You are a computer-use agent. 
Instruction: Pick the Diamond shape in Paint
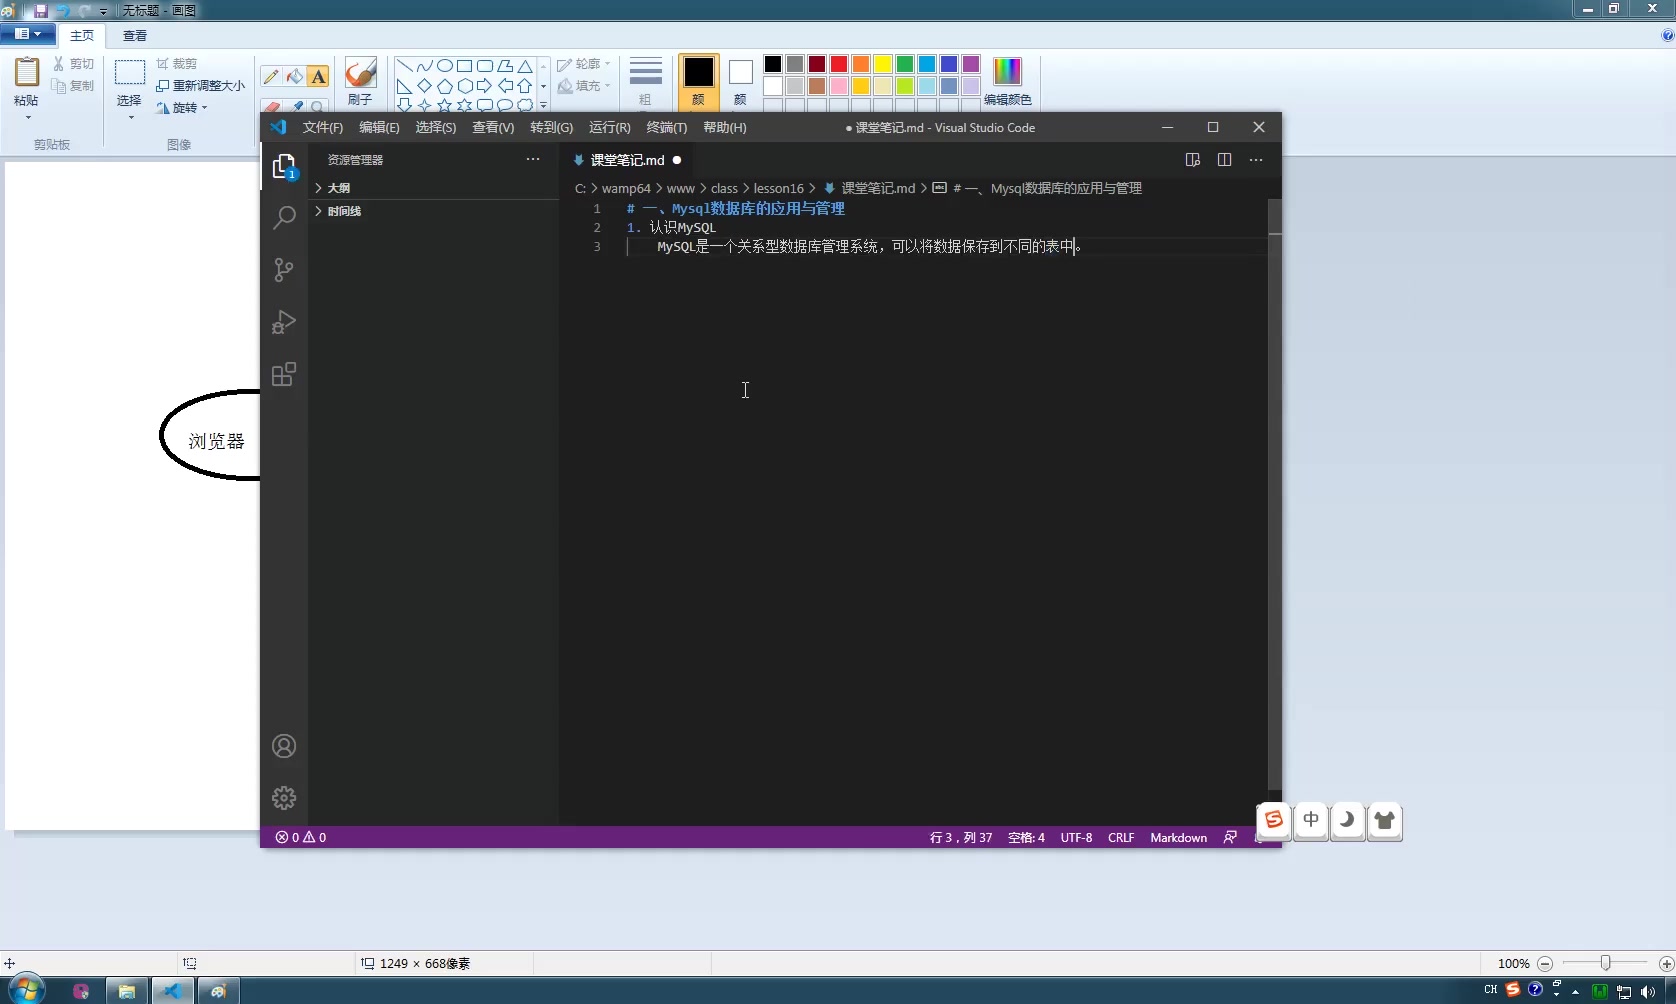tap(425, 86)
